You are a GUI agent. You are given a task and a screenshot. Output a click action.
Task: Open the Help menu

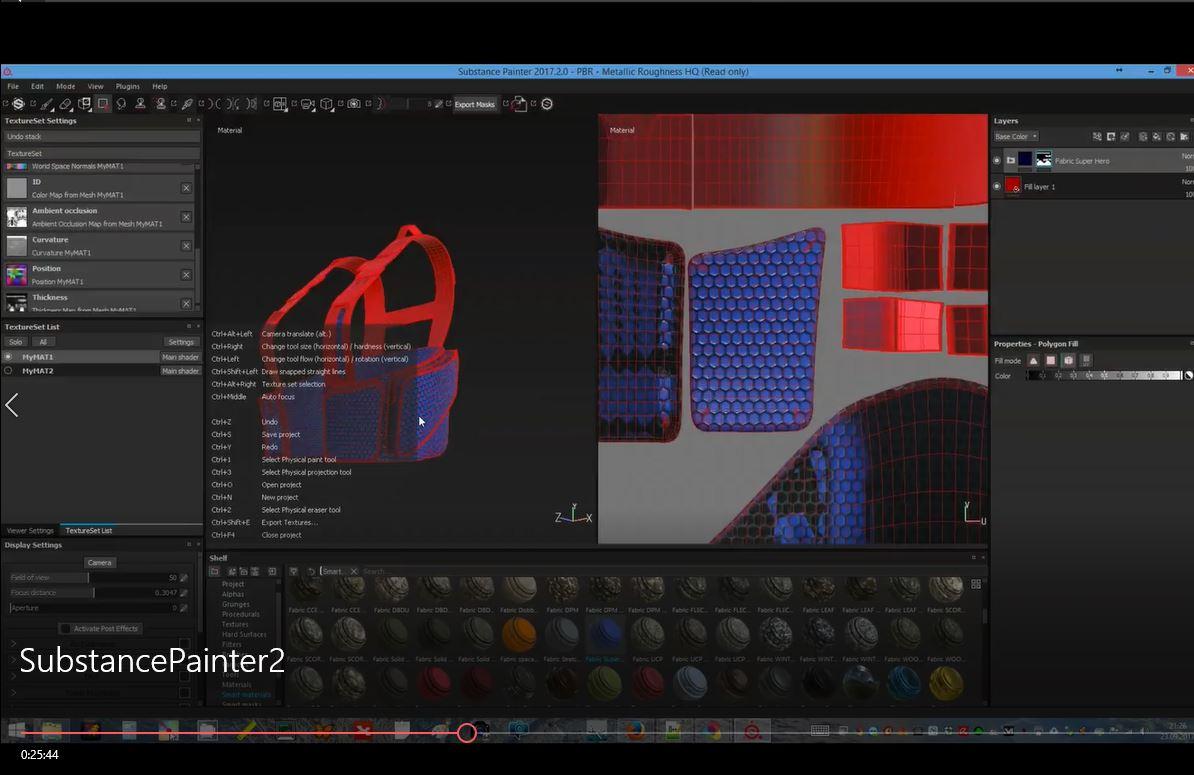coord(159,87)
